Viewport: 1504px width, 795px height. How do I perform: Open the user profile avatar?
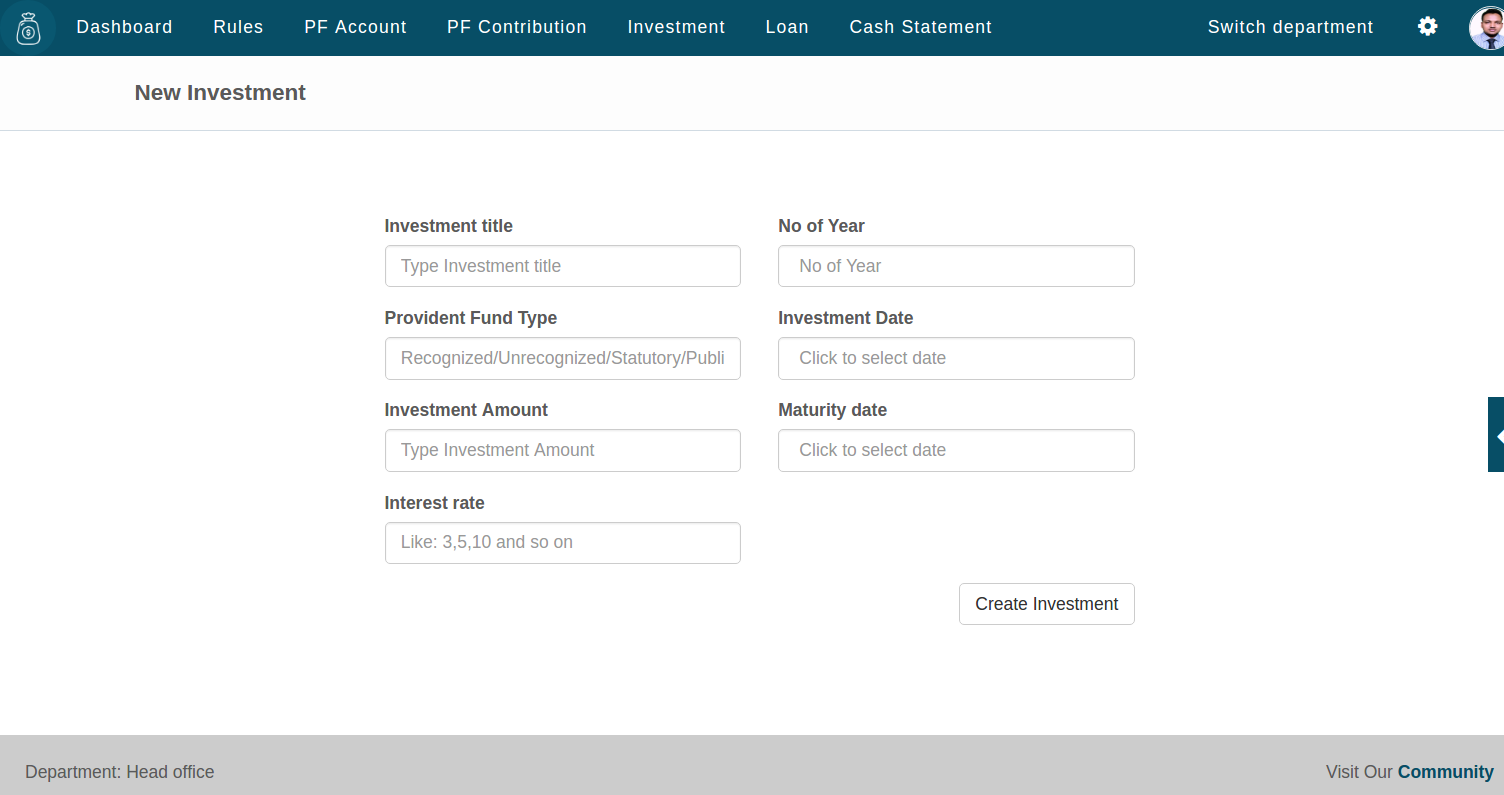coord(1486,28)
